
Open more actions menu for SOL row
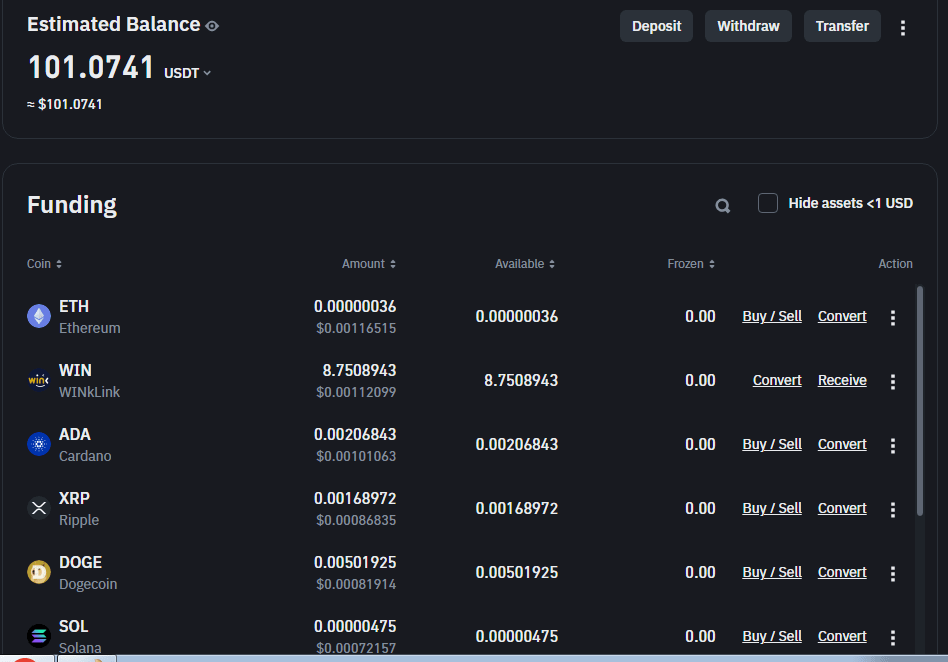pos(893,638)
